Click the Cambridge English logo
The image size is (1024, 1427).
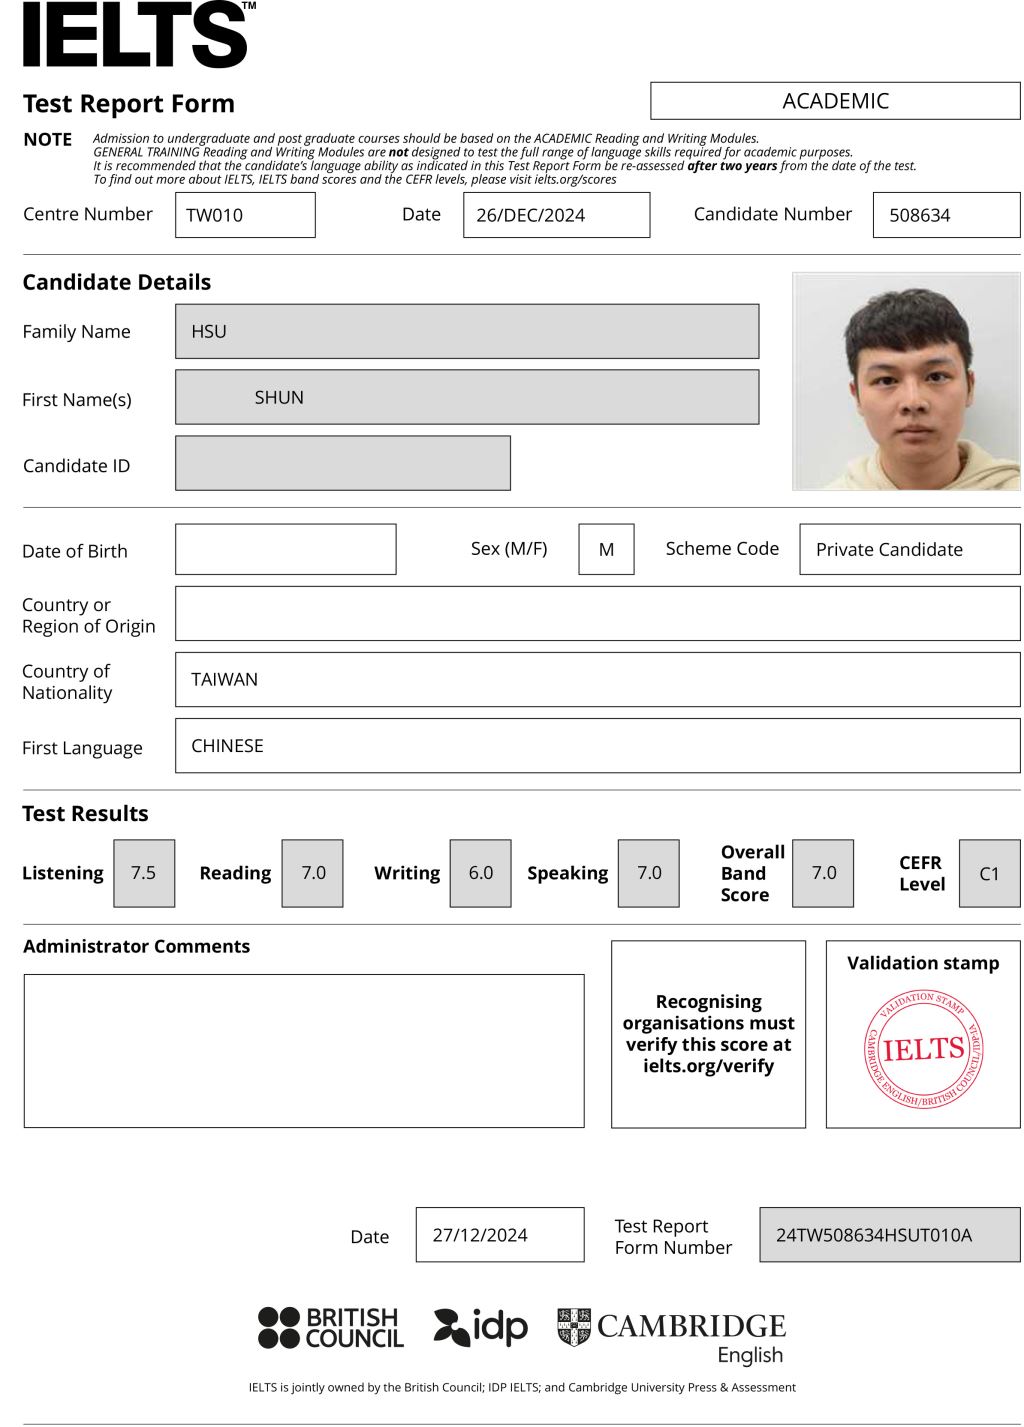671,1337
